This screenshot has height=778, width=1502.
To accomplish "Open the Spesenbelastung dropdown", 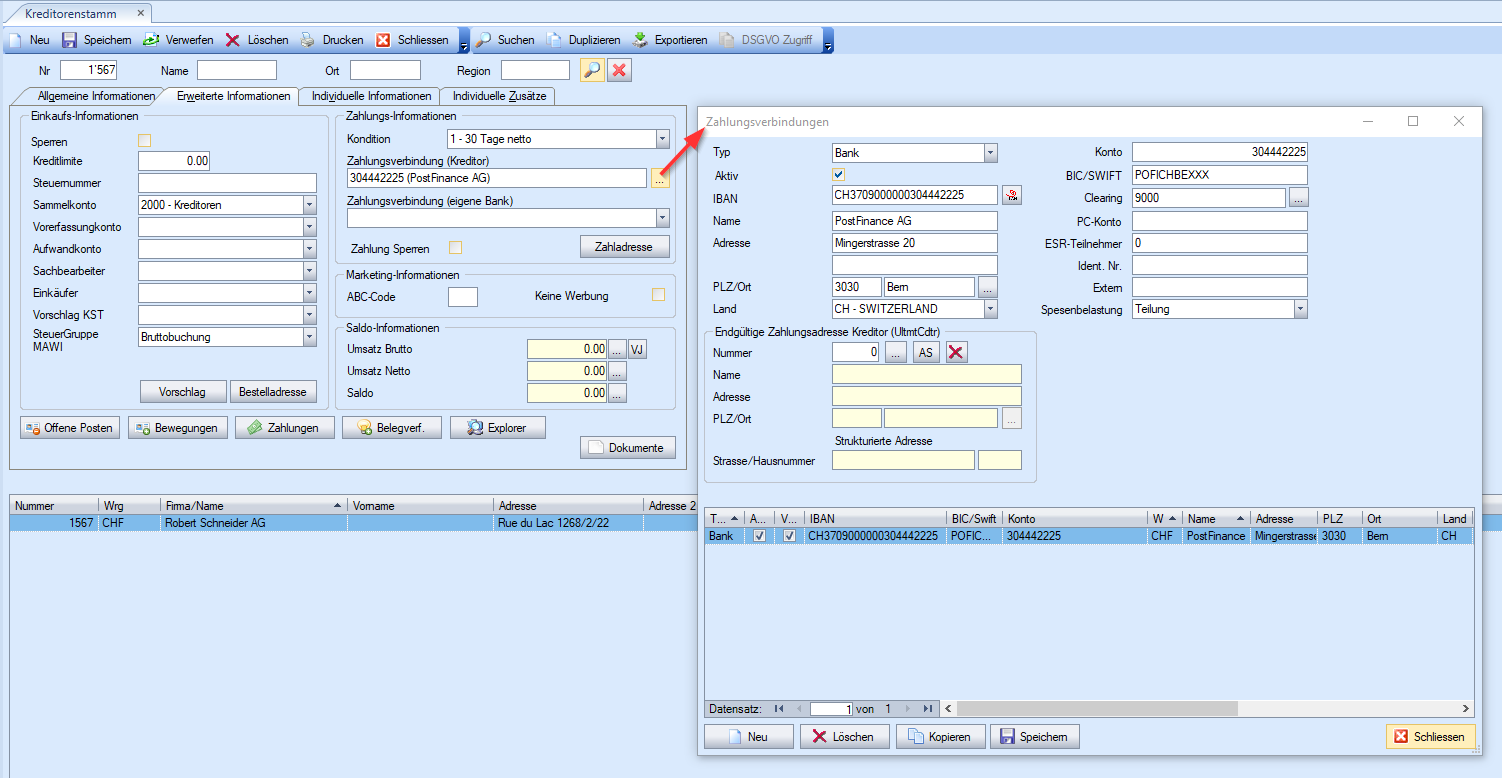I will point(1299,310).
